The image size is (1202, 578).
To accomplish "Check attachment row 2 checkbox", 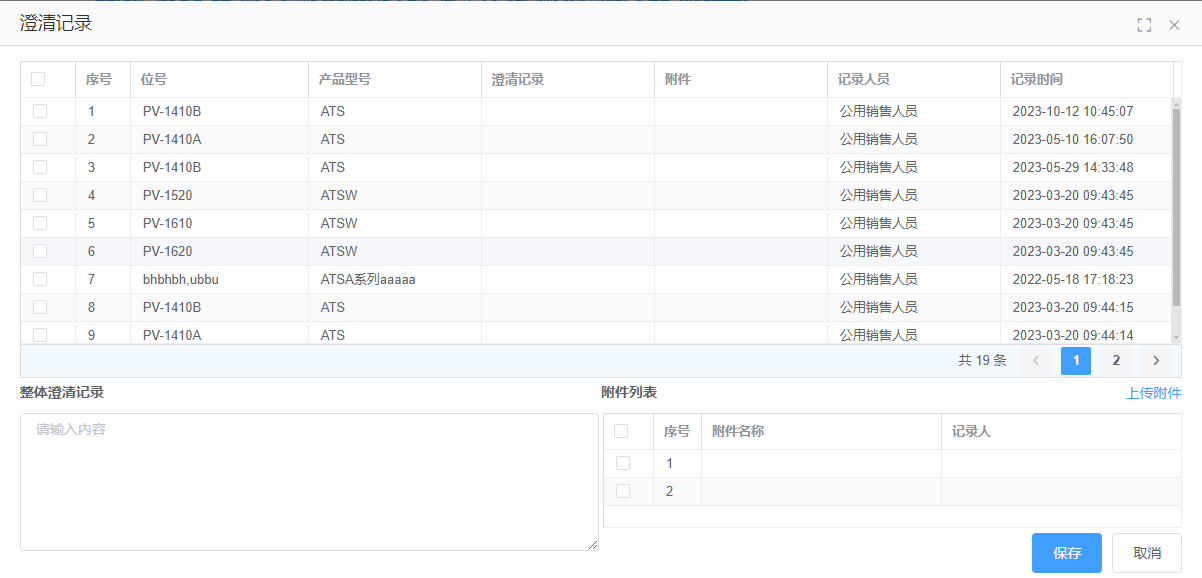I will click(623, 491).
